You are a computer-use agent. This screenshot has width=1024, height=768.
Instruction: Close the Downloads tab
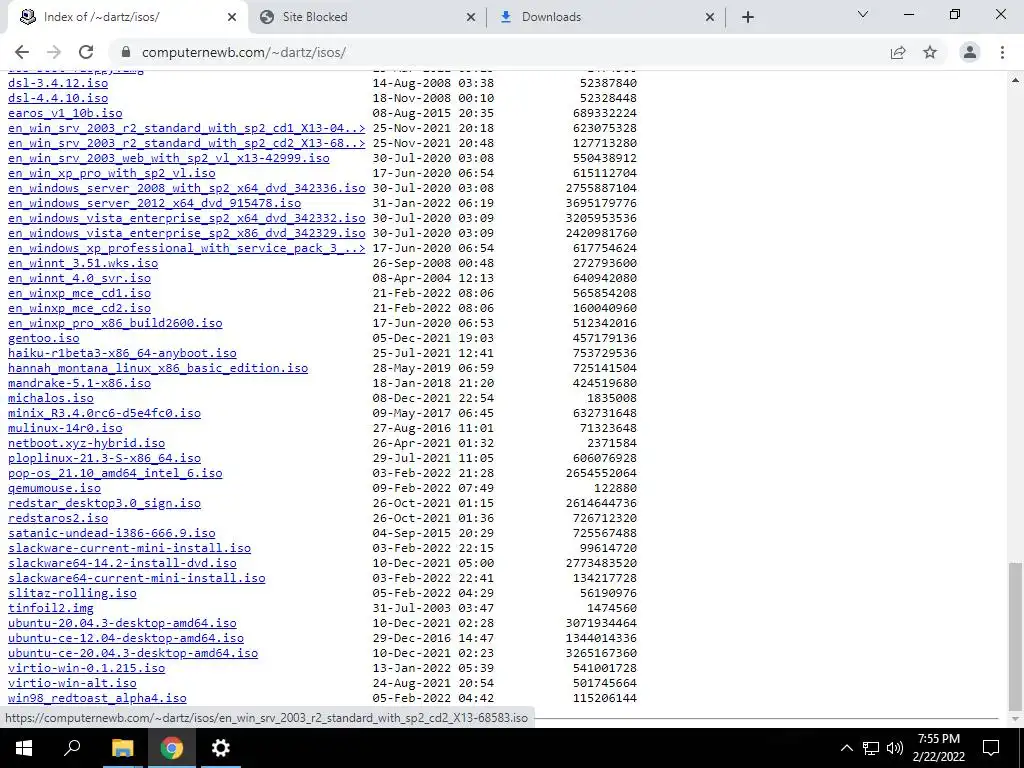click(x=710, y=18)
